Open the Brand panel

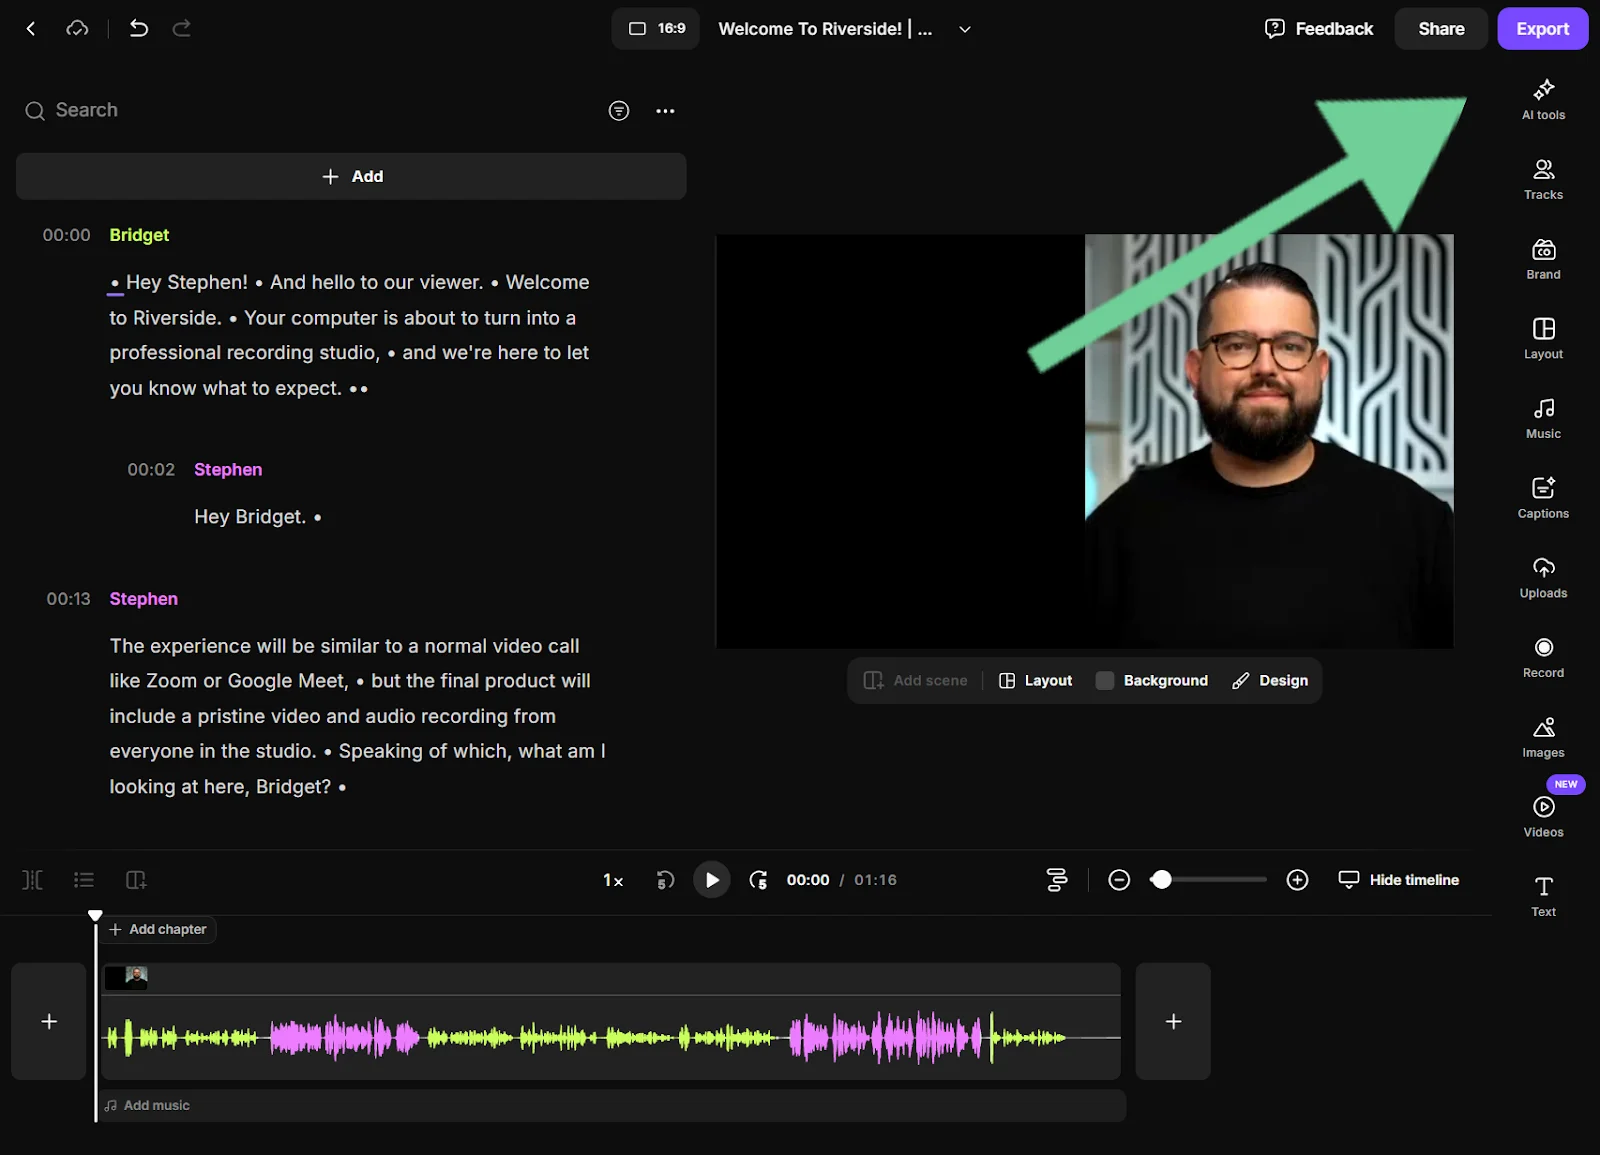pyautogui.click(x=1543, y=259)
